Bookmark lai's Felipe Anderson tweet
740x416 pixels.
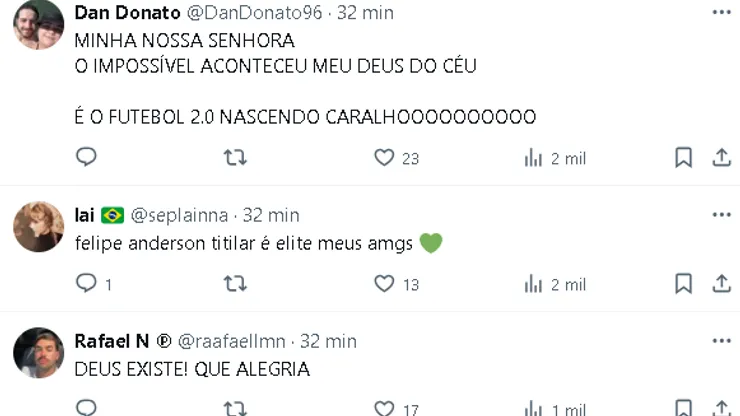[683, 284]
